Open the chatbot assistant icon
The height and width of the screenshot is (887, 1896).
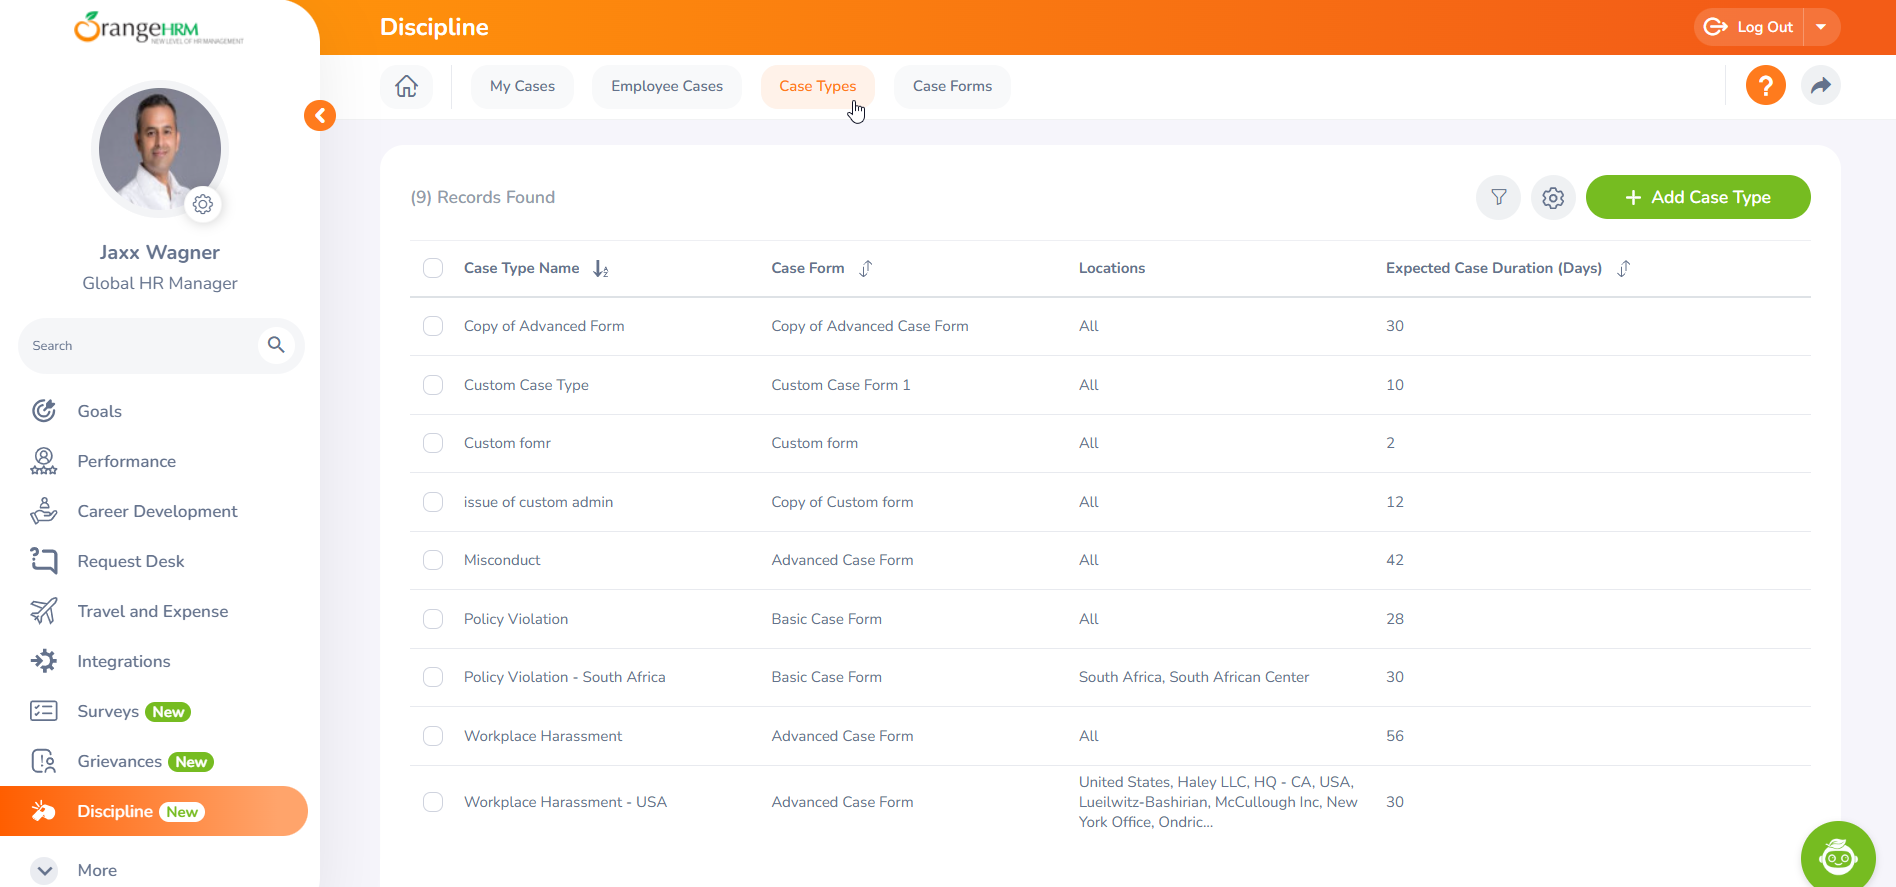(1837, 856)
